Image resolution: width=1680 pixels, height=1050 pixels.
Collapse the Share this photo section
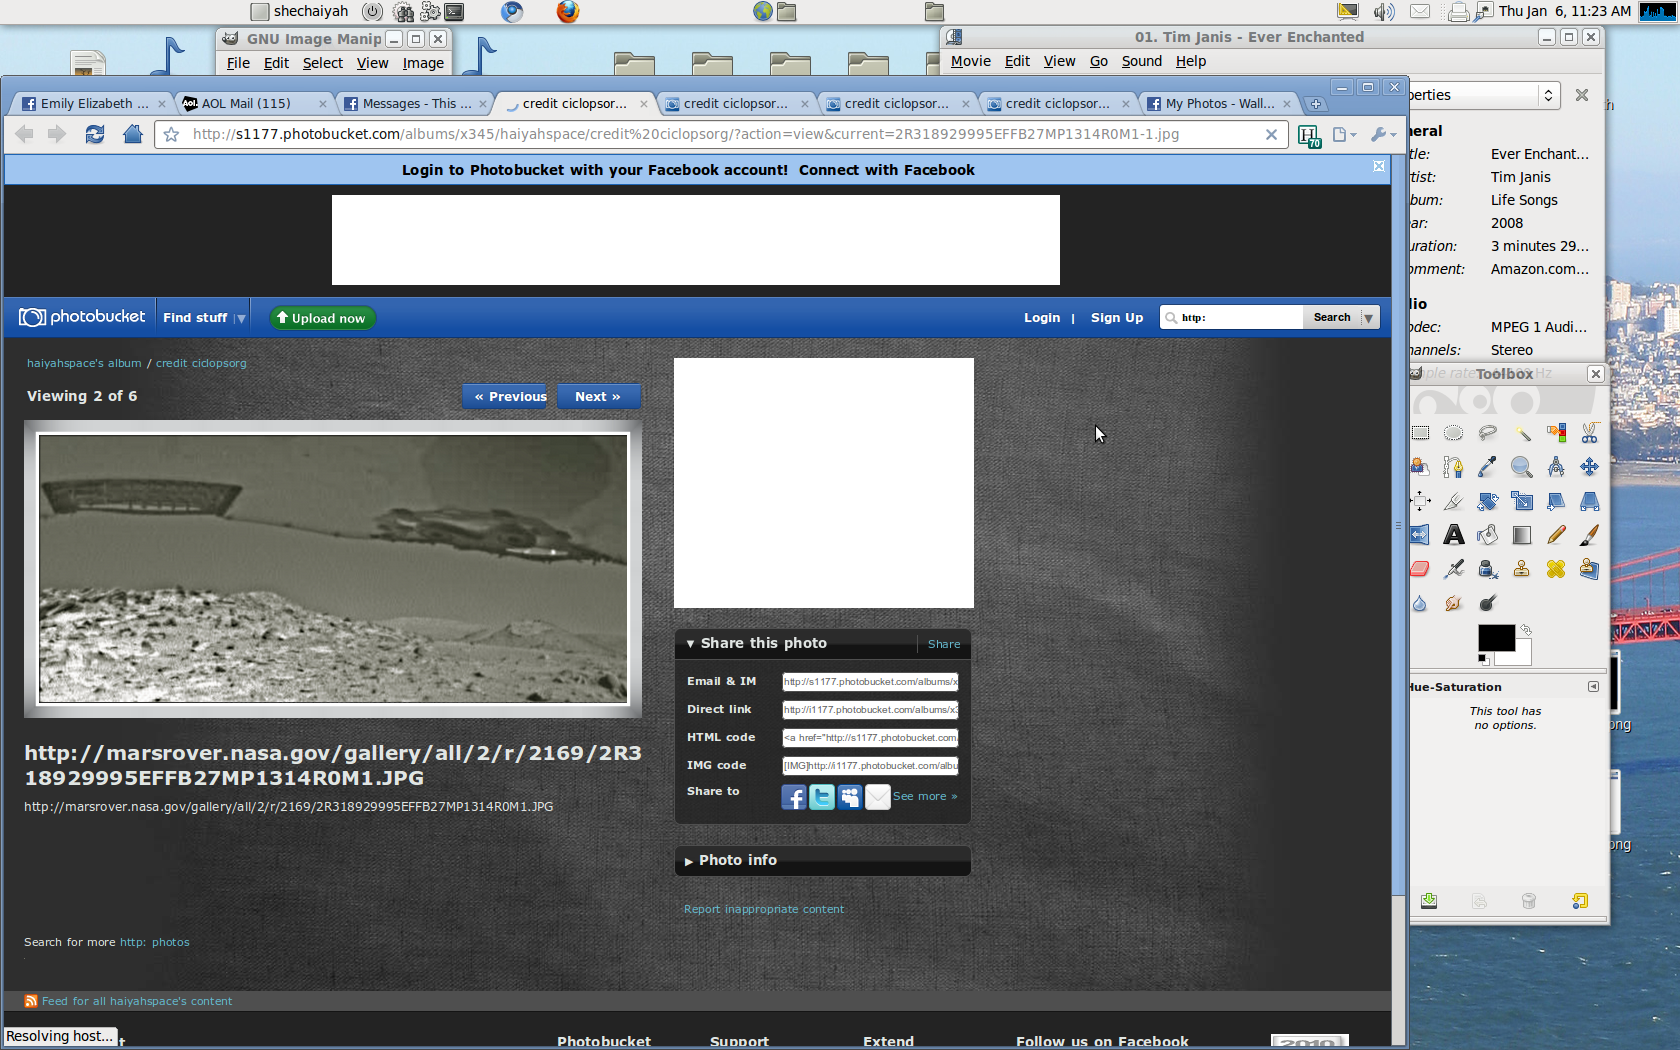690,644
